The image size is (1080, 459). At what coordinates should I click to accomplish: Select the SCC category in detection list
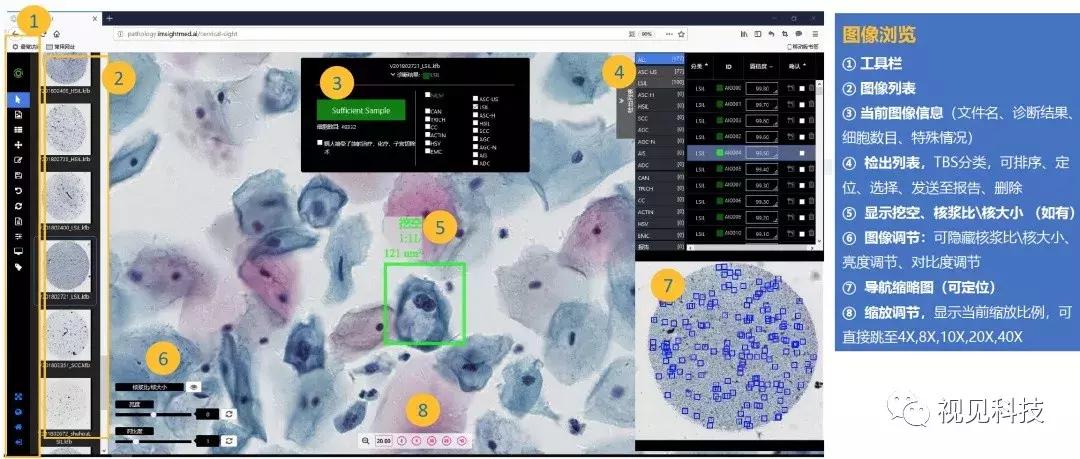(660, 118)
